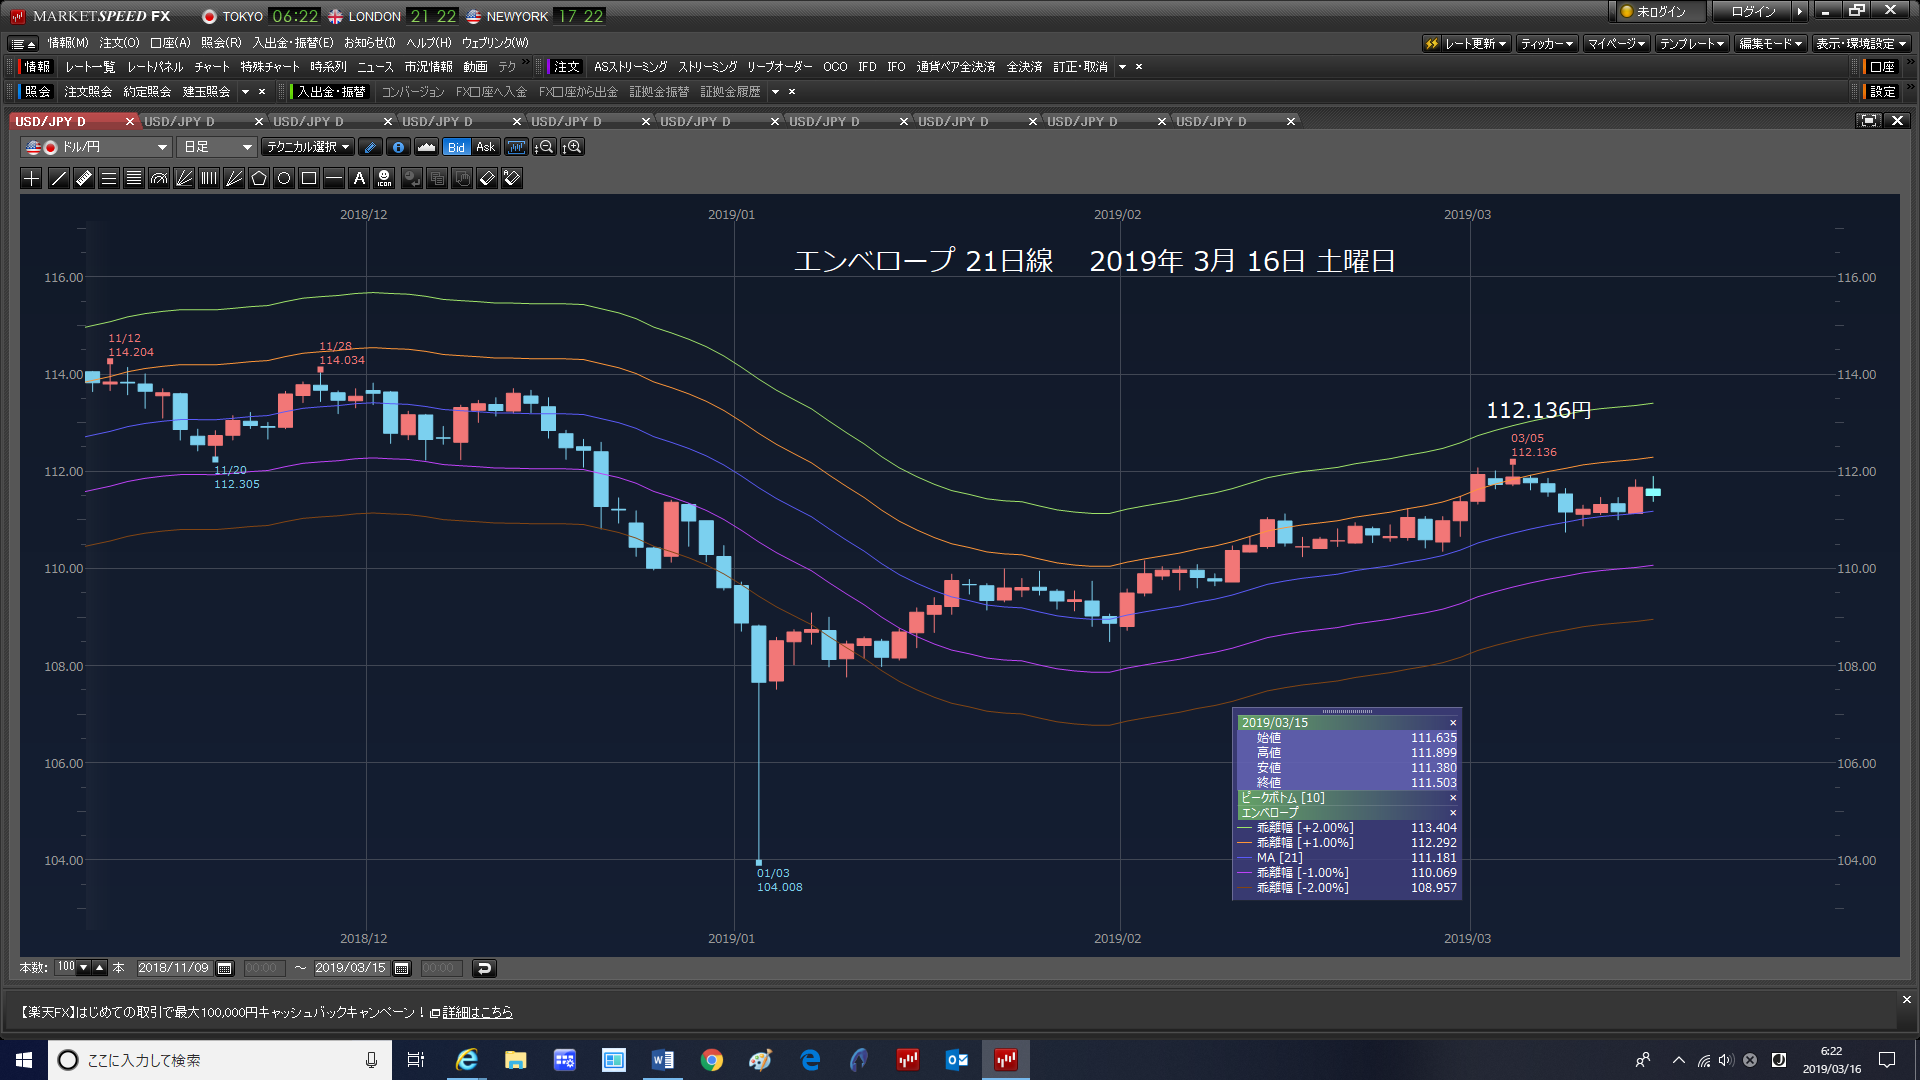Open the 注文(O) menu
This screenshot has height=1080, width=1920.
[x=119, y=43]
